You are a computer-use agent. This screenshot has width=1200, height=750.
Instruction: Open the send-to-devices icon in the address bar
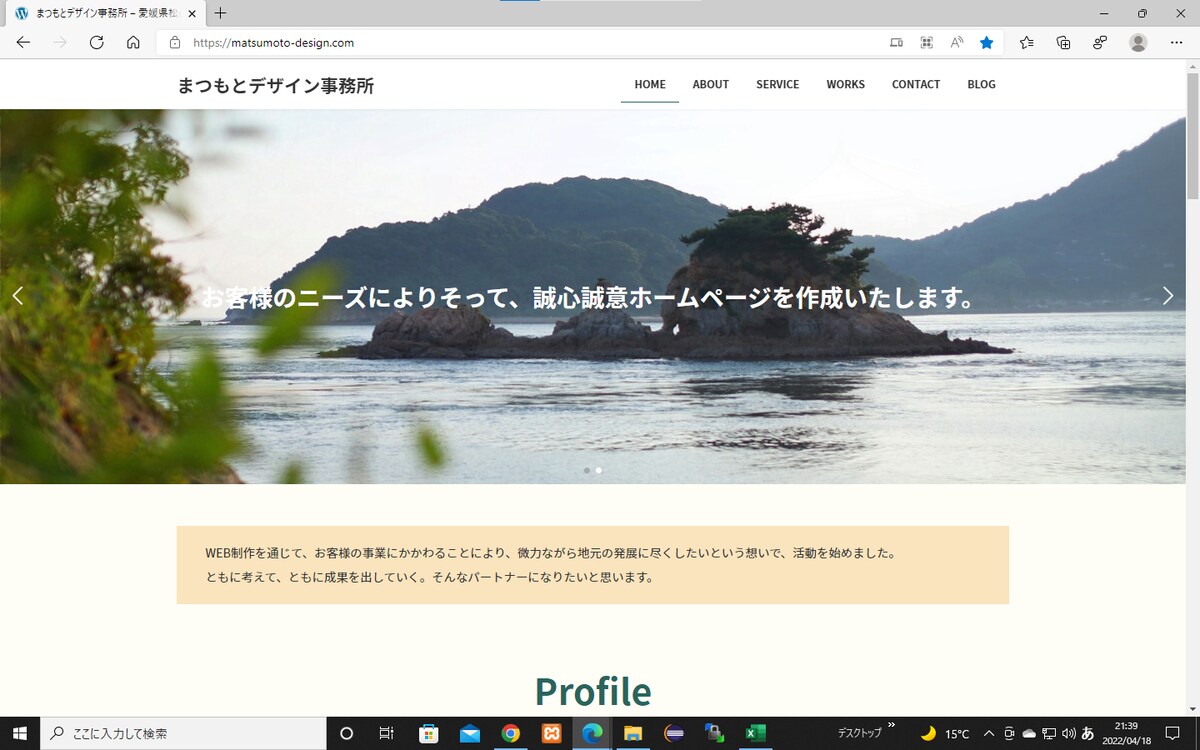click(896, 43)
